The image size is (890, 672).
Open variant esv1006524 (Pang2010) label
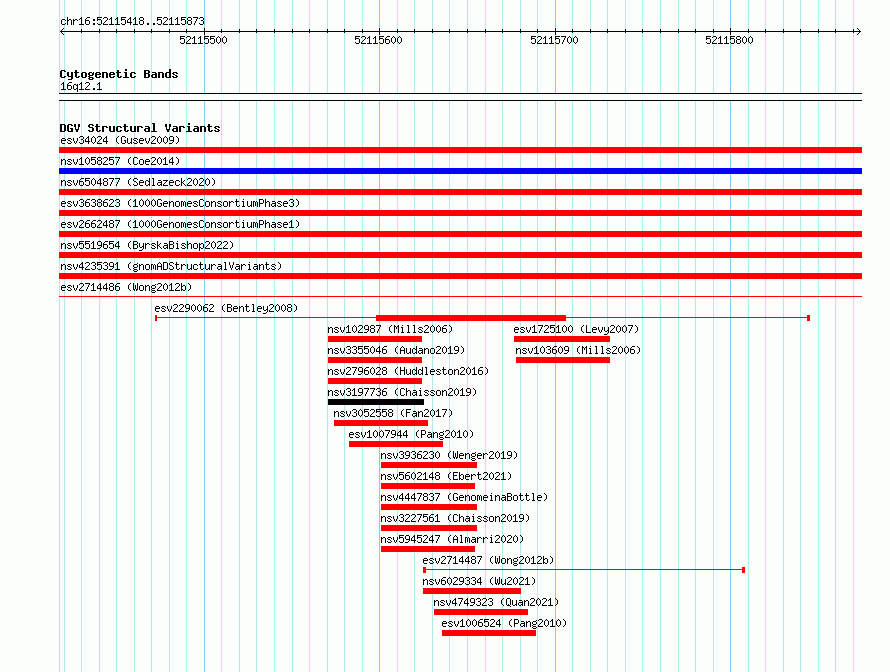504,623
